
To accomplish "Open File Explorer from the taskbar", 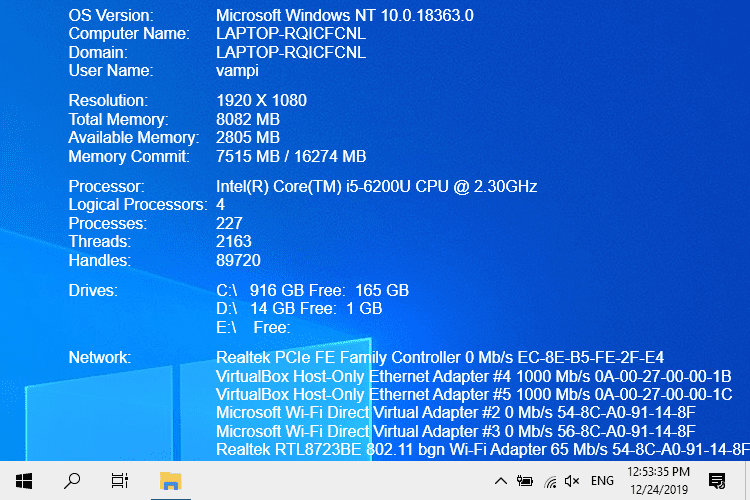I will tap(171, 481).
